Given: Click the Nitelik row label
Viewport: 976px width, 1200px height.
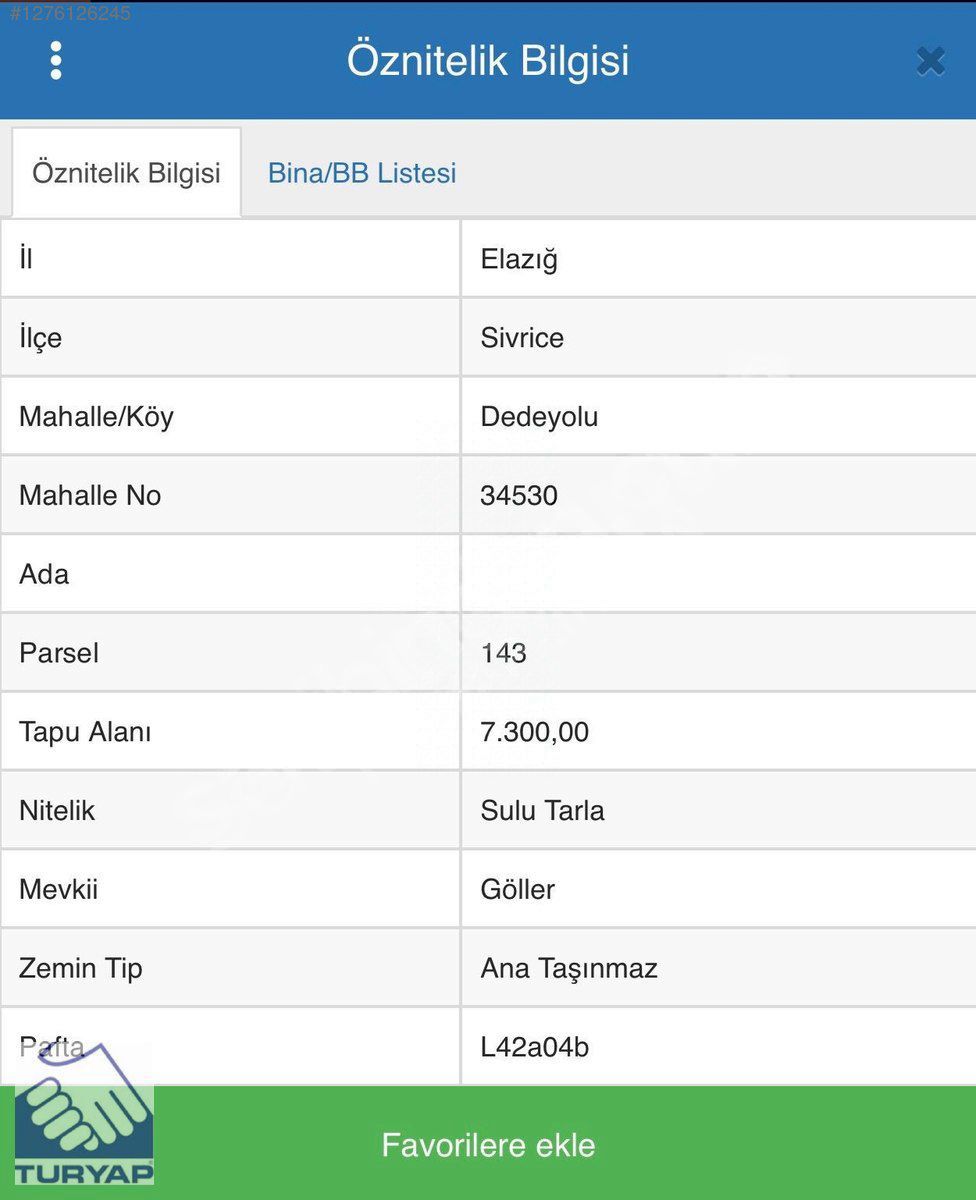Looking at the screenshot, I should pyautogui.click(x=57, y=811).
